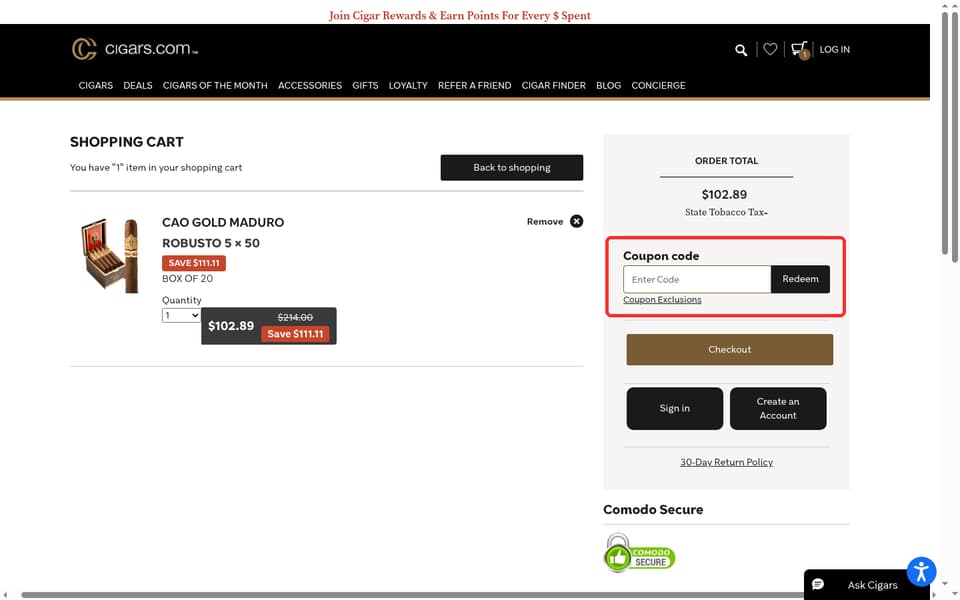Open the accessibility widget icon
The height and width of the screenshot is (600, 960).
(921, 572)
